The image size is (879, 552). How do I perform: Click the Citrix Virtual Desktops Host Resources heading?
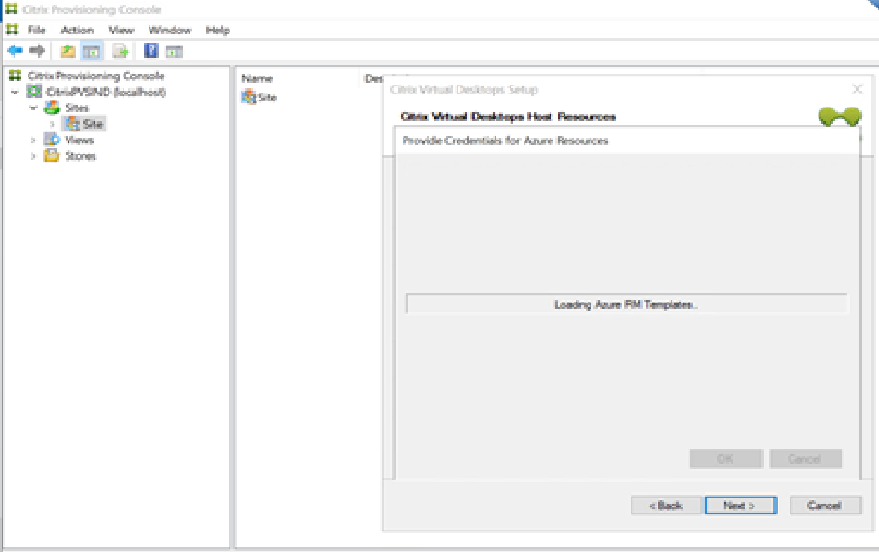tap(508, 117)
